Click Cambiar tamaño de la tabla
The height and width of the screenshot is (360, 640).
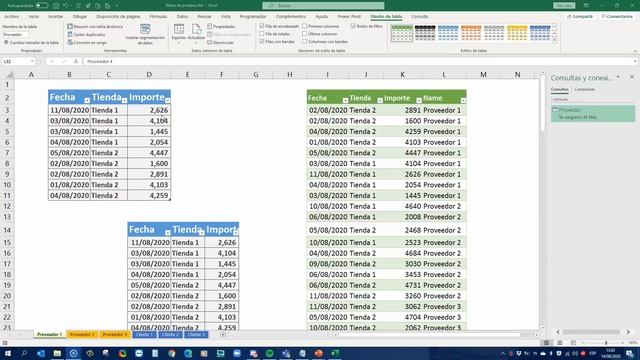pyautogui.click(x=31, y=42)
